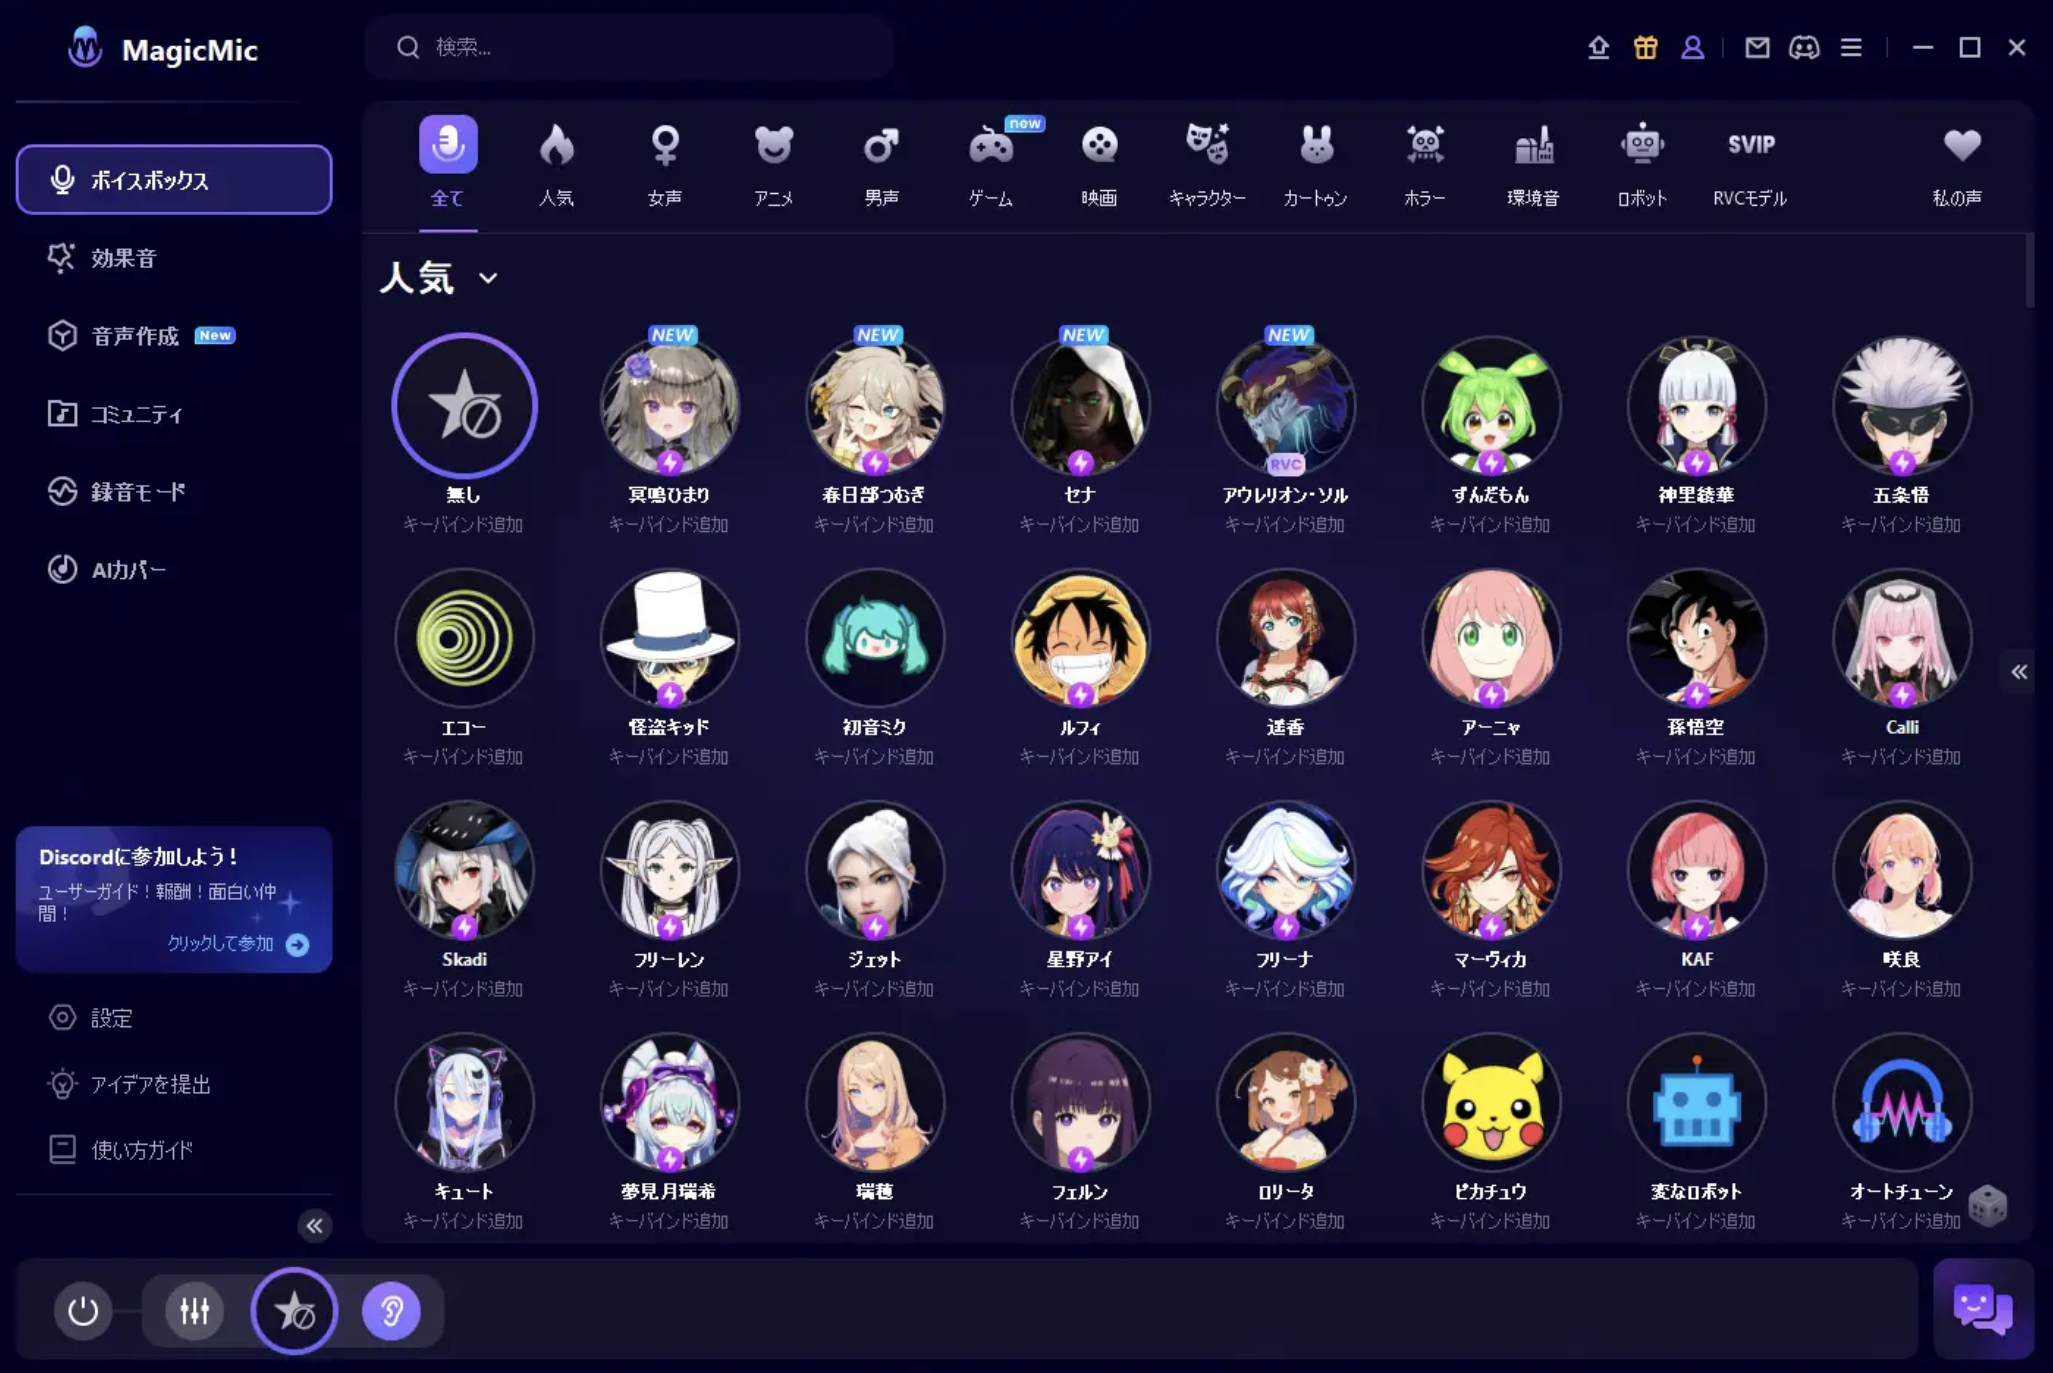Screen dimensions: 2053x1373
Task: Click the Discord icon in top bar
Action: point(1804,47)
